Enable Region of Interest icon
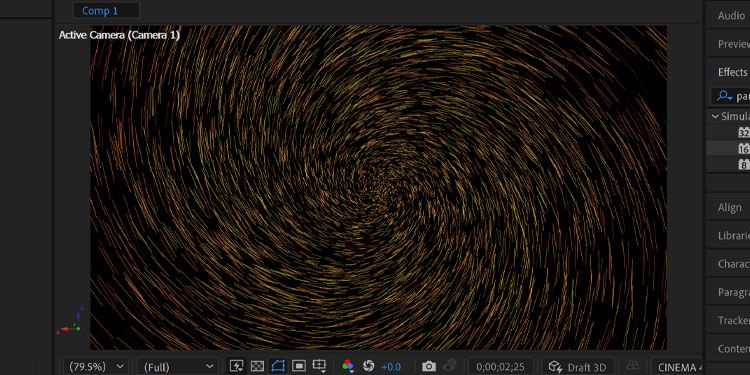The width and height of the screenshot is (750, 375). [299, 366]
